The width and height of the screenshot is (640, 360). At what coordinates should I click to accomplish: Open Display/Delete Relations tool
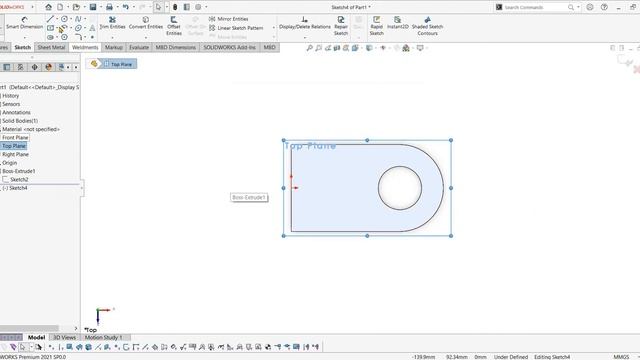click(x=304, y=23)
